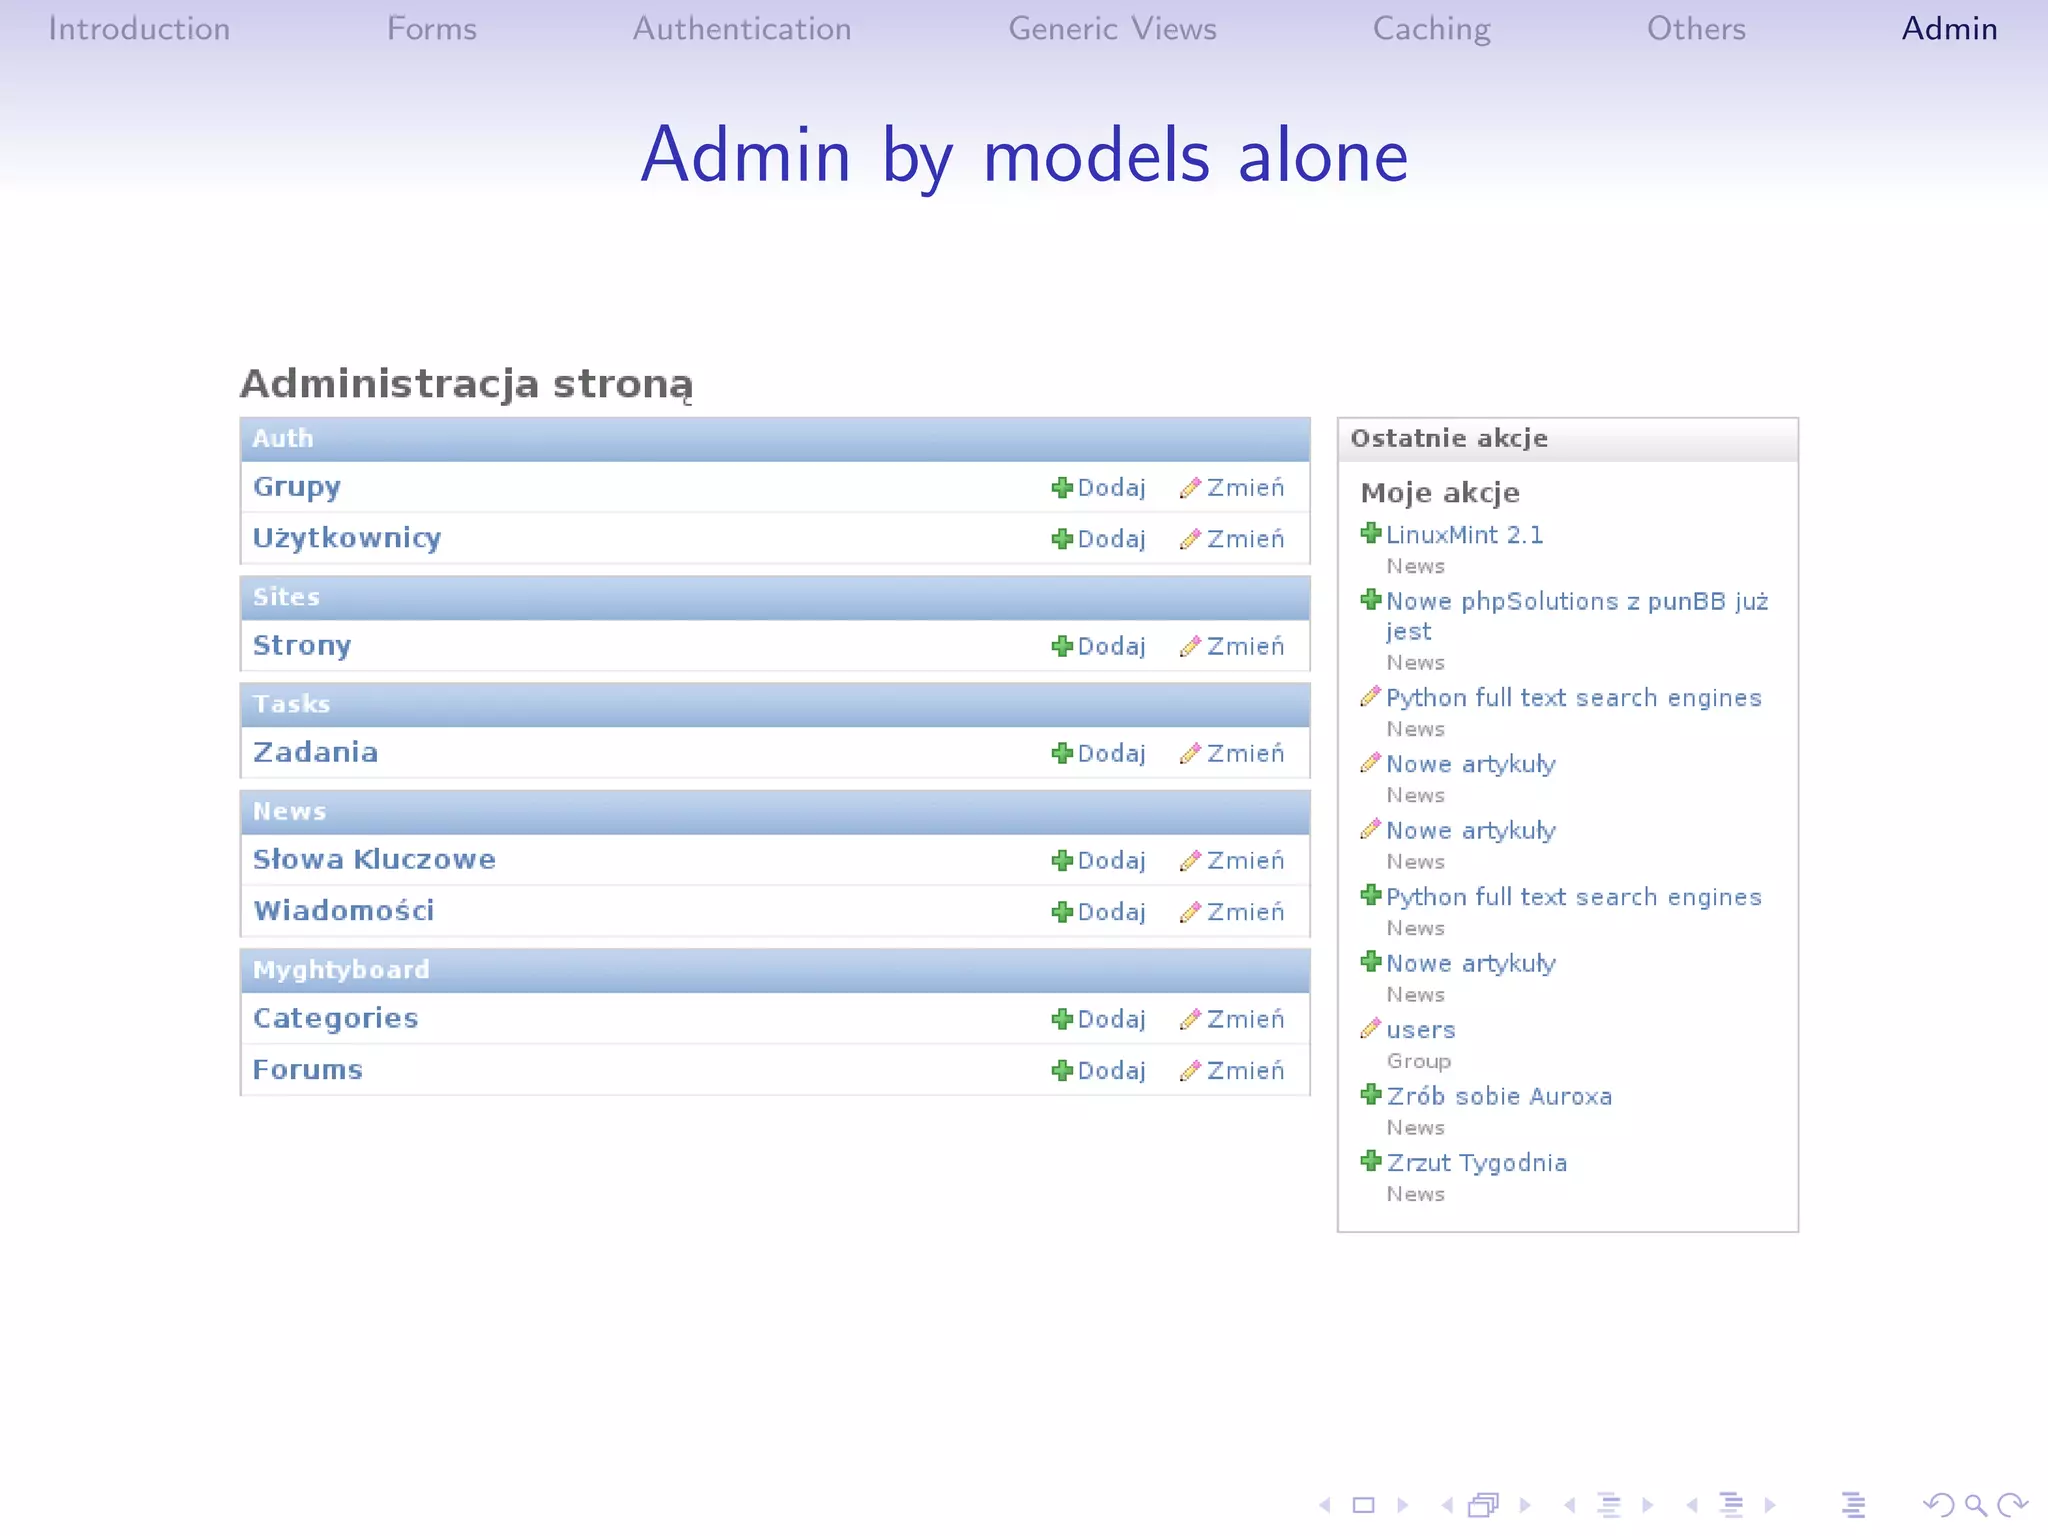This screenshot has width=2048, height=1536.
Task: Go to next slide with the right arrow
Action: [1403, 1504]
